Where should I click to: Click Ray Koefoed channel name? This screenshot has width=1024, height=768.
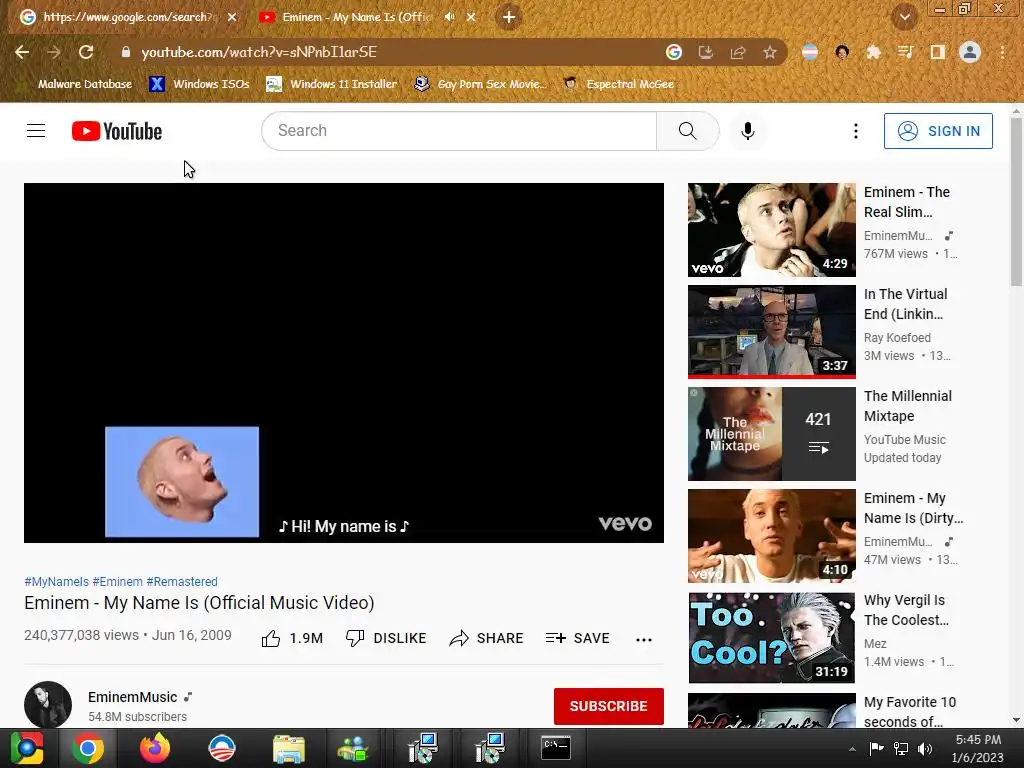click(x=897, y=338)
